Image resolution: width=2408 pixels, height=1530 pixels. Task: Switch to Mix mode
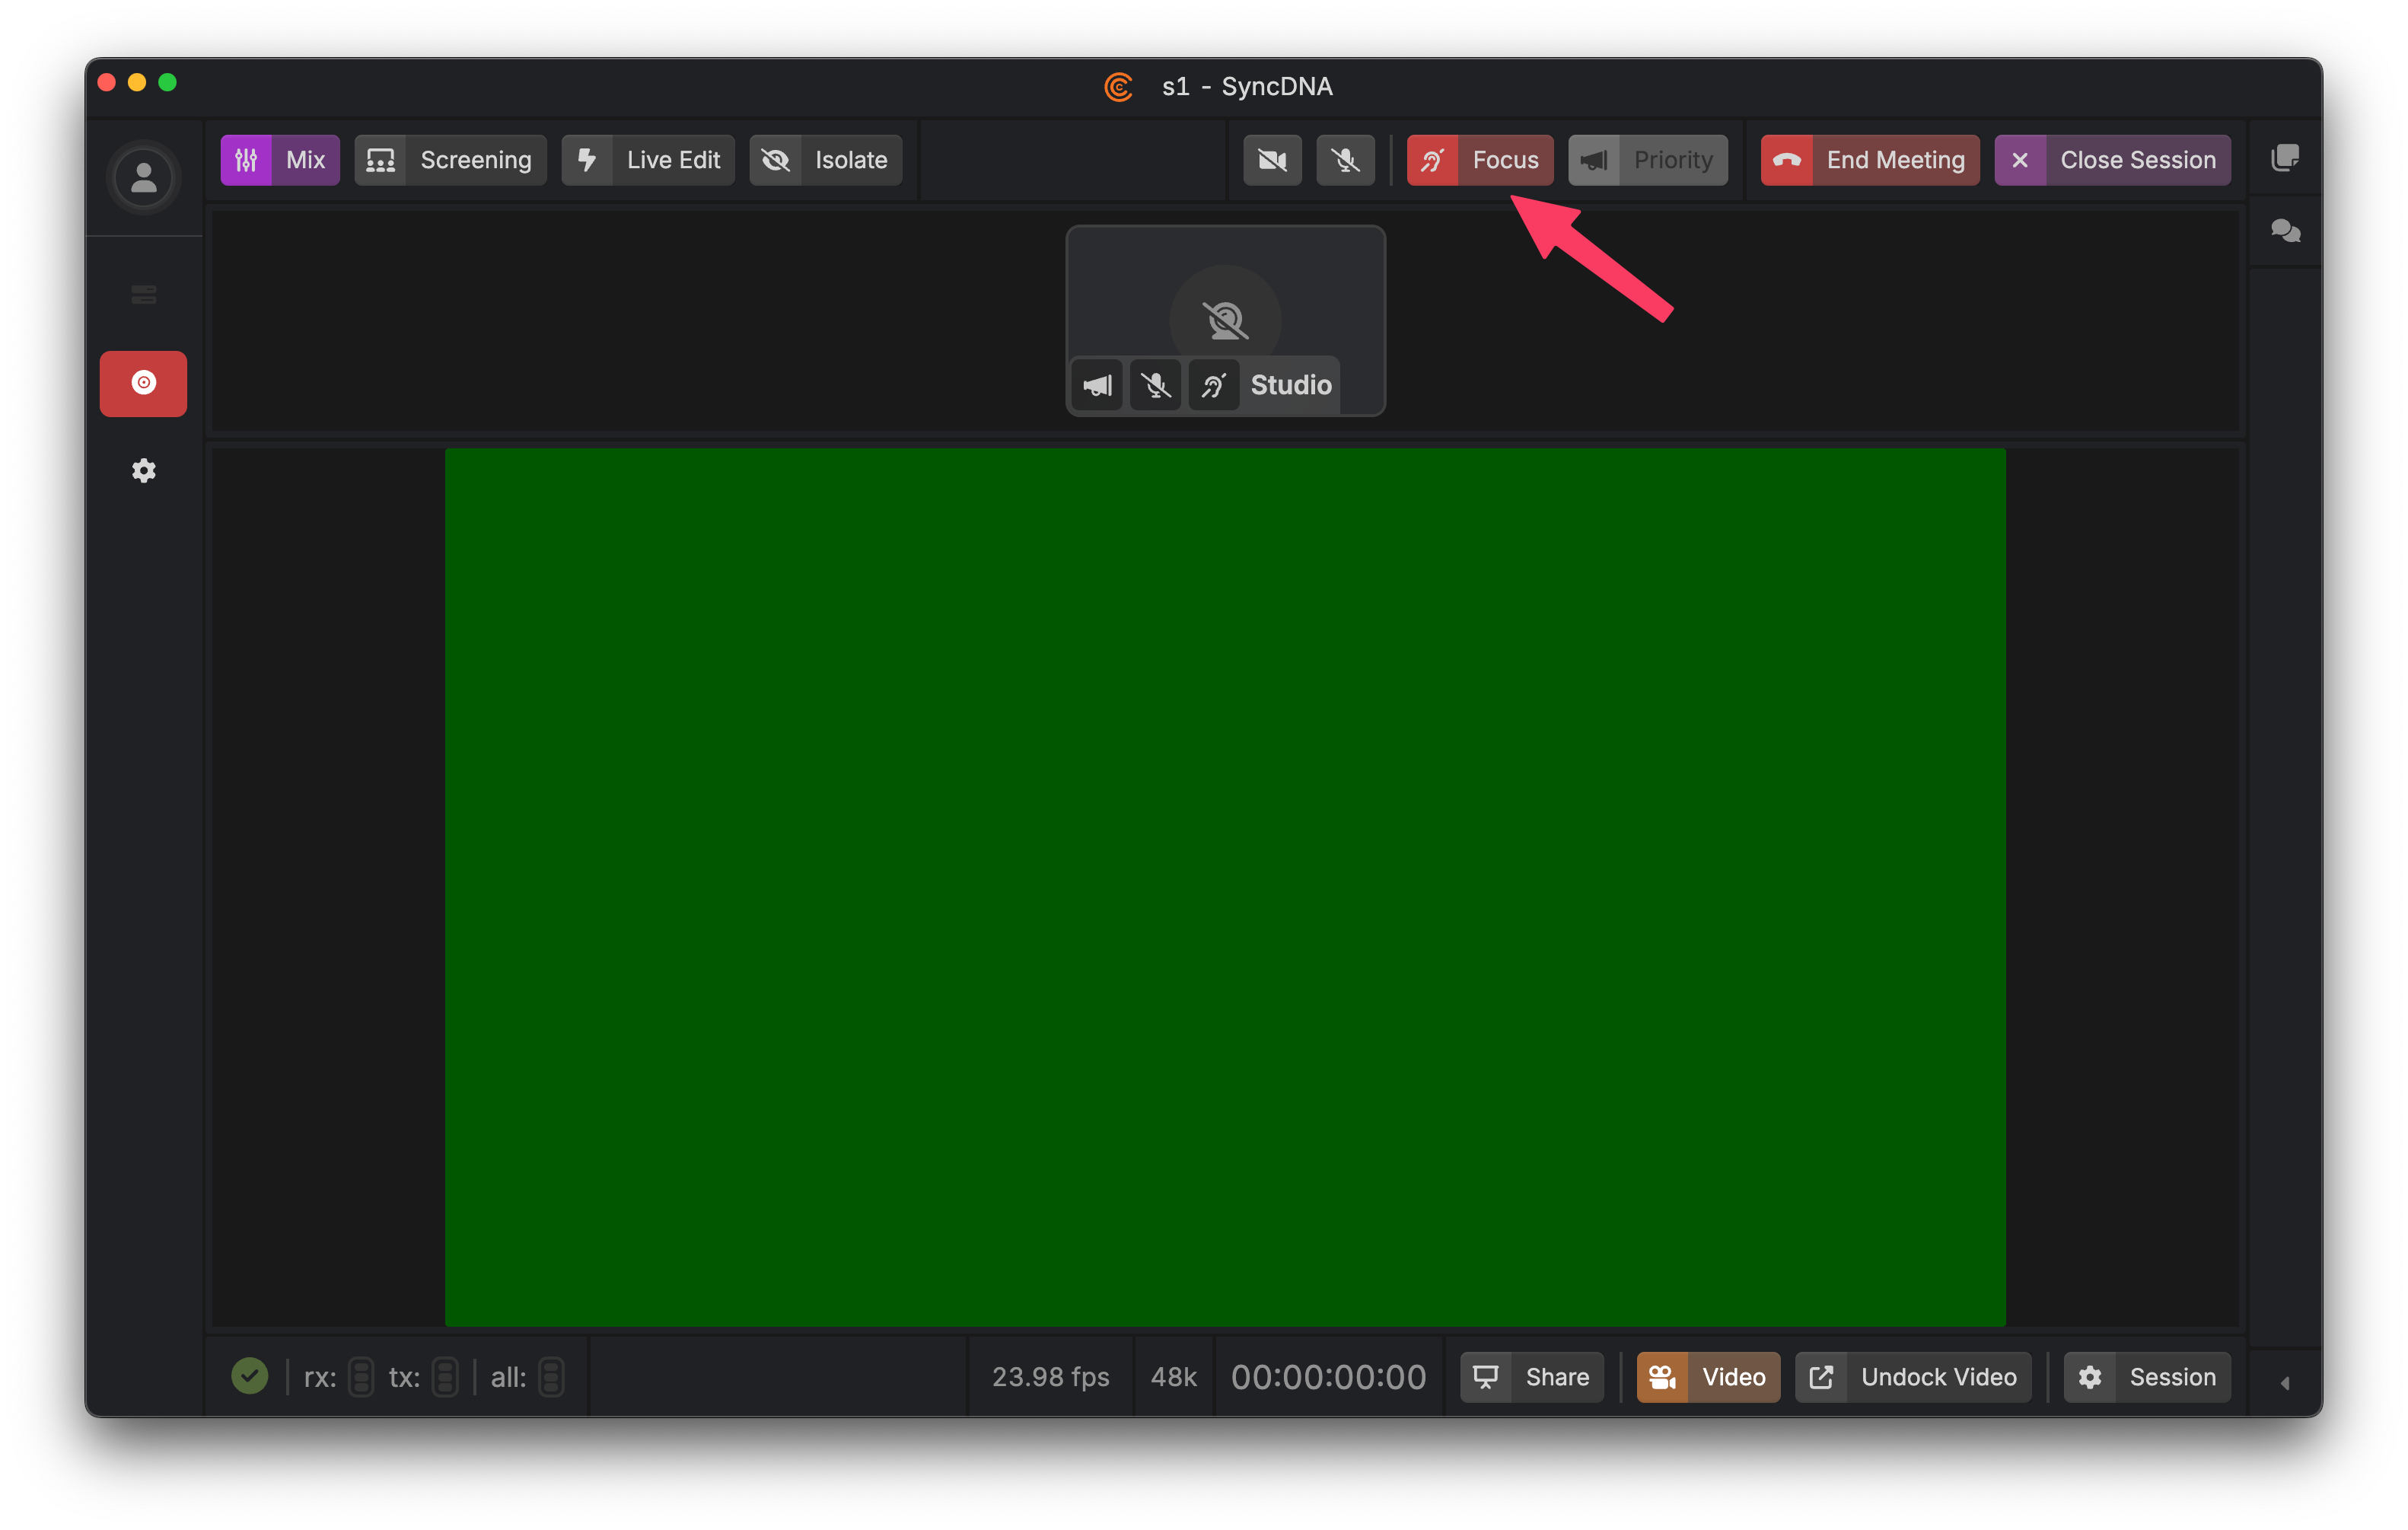coord(280,160)
